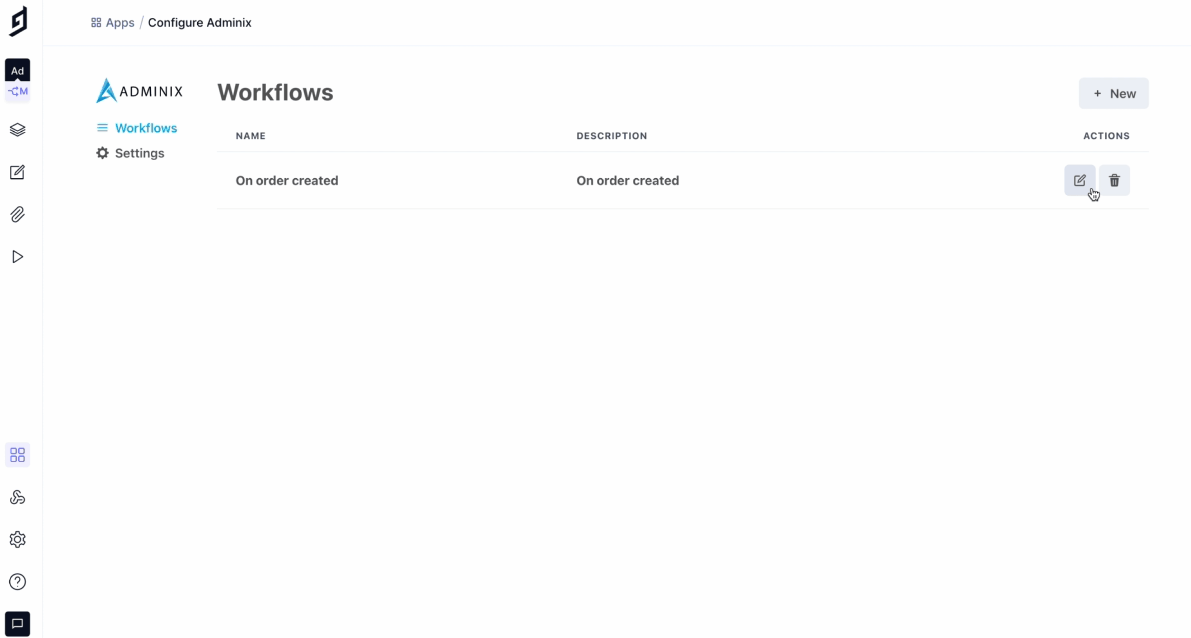Open the Schema layers icon in sidebar
The width and height of the screenshot is (1191, 638).
click(17, 130)
